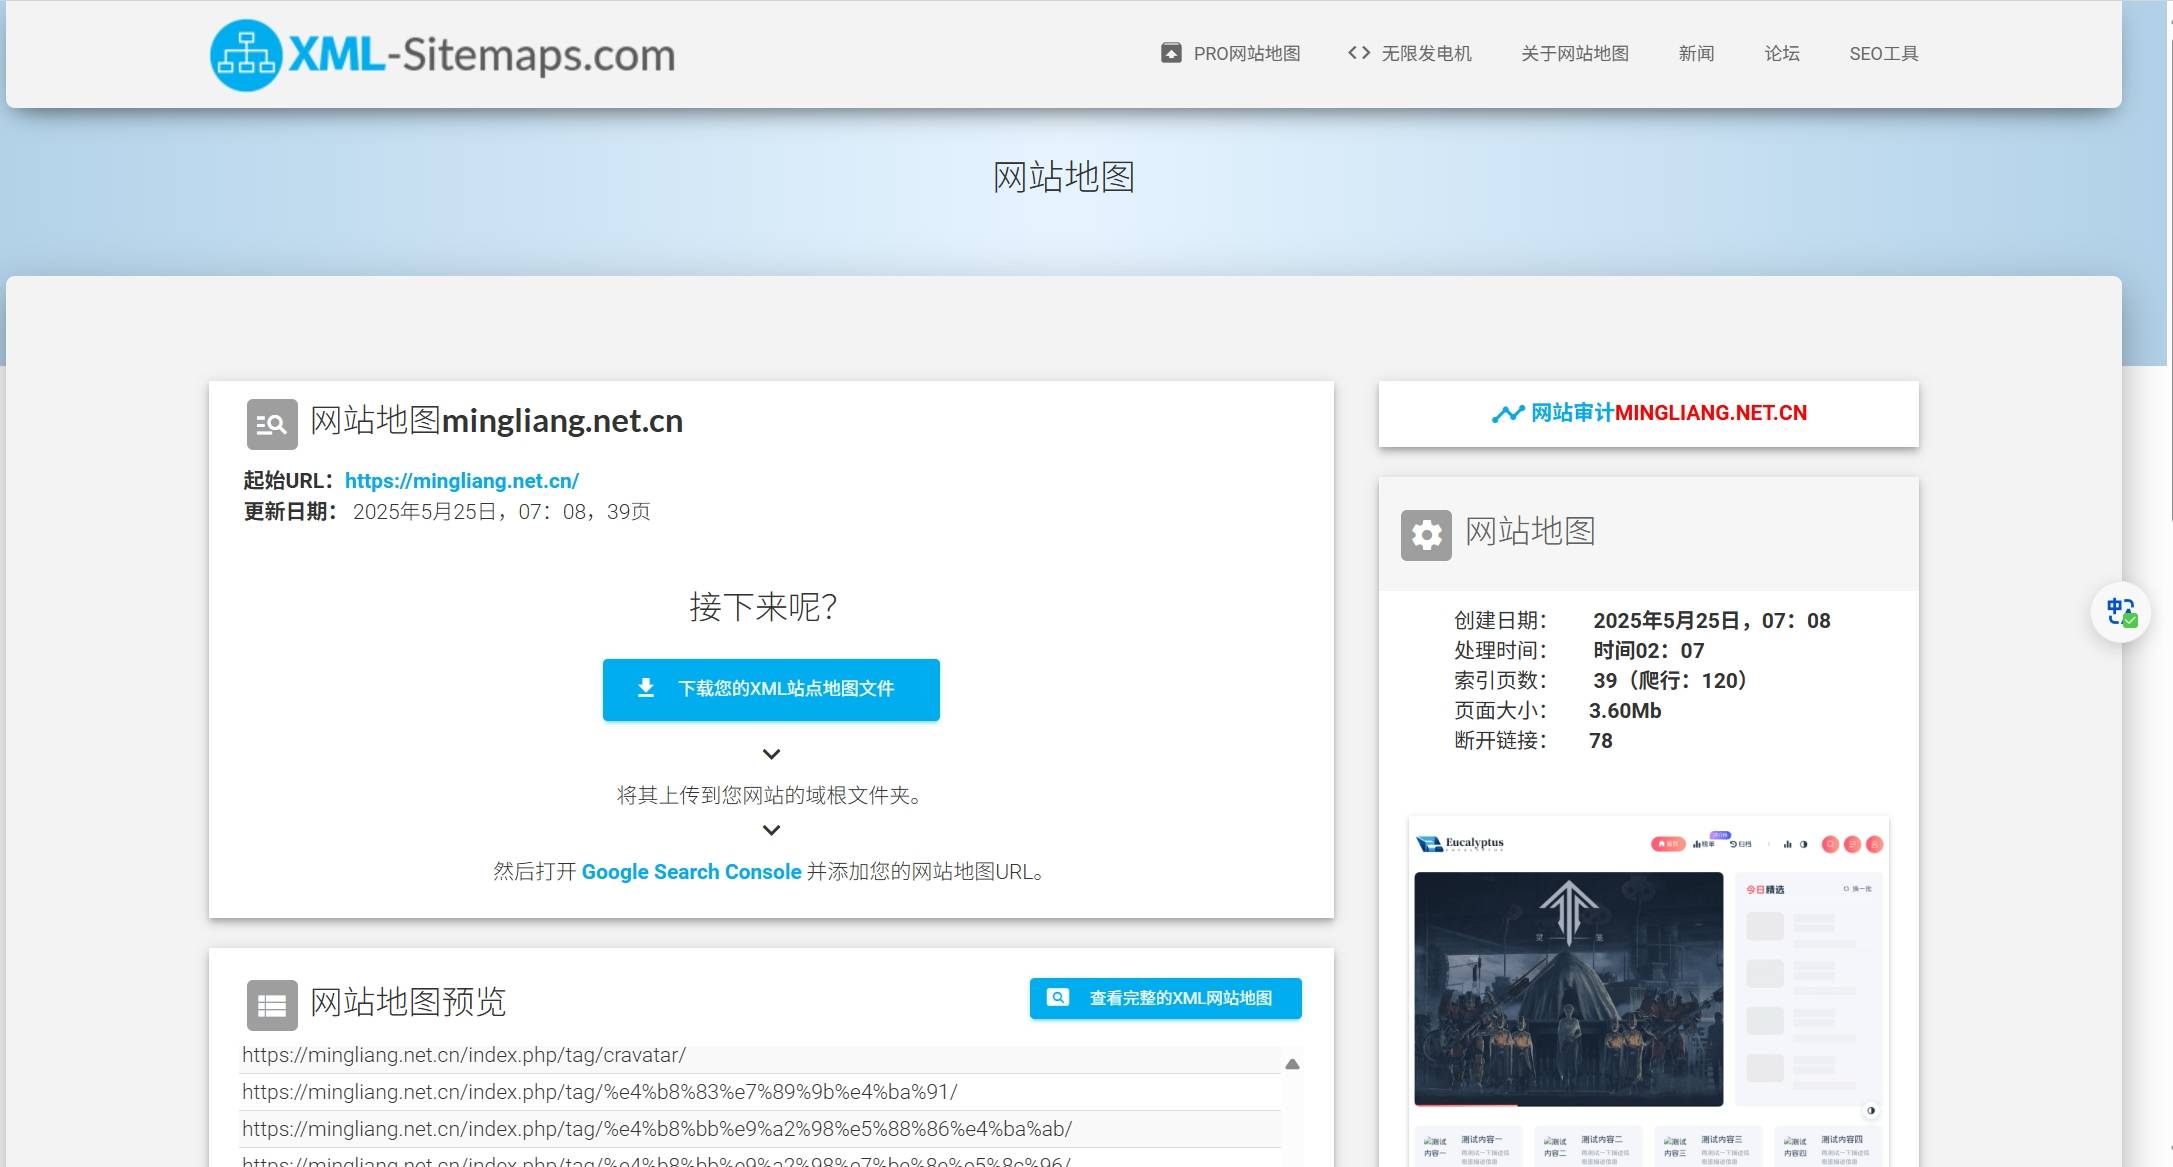The height and width of the screenshot is (1167, 2173).
Task: Open the Google Search Console link
Action: tap(691, 872)
